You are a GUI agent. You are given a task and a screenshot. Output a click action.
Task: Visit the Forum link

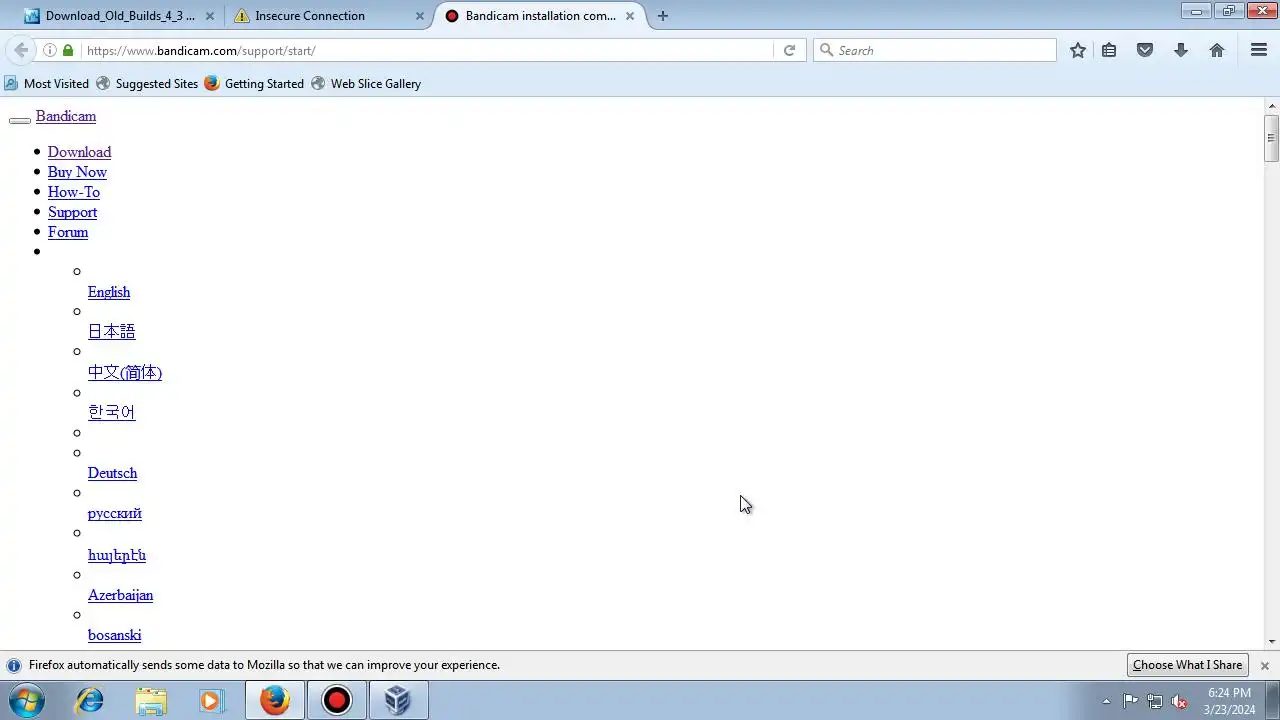68,232
